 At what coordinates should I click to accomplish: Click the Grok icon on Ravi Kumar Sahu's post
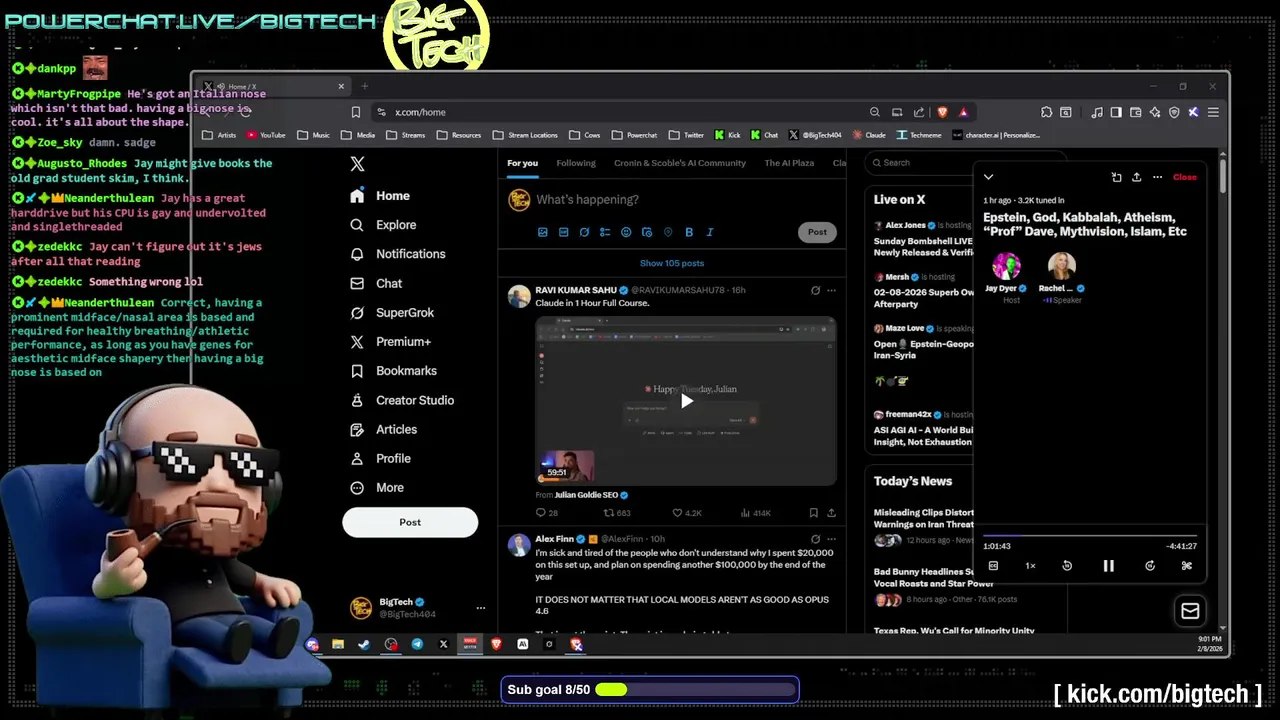click(815, 291)
